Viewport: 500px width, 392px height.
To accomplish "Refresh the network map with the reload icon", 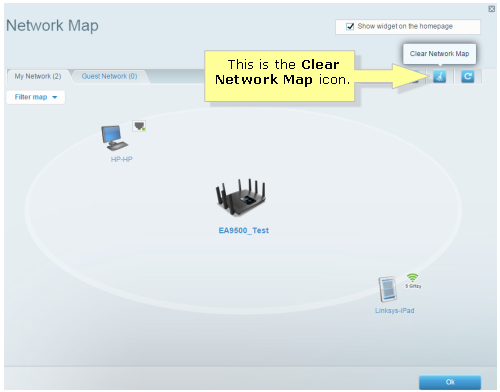I will [467, 77].
